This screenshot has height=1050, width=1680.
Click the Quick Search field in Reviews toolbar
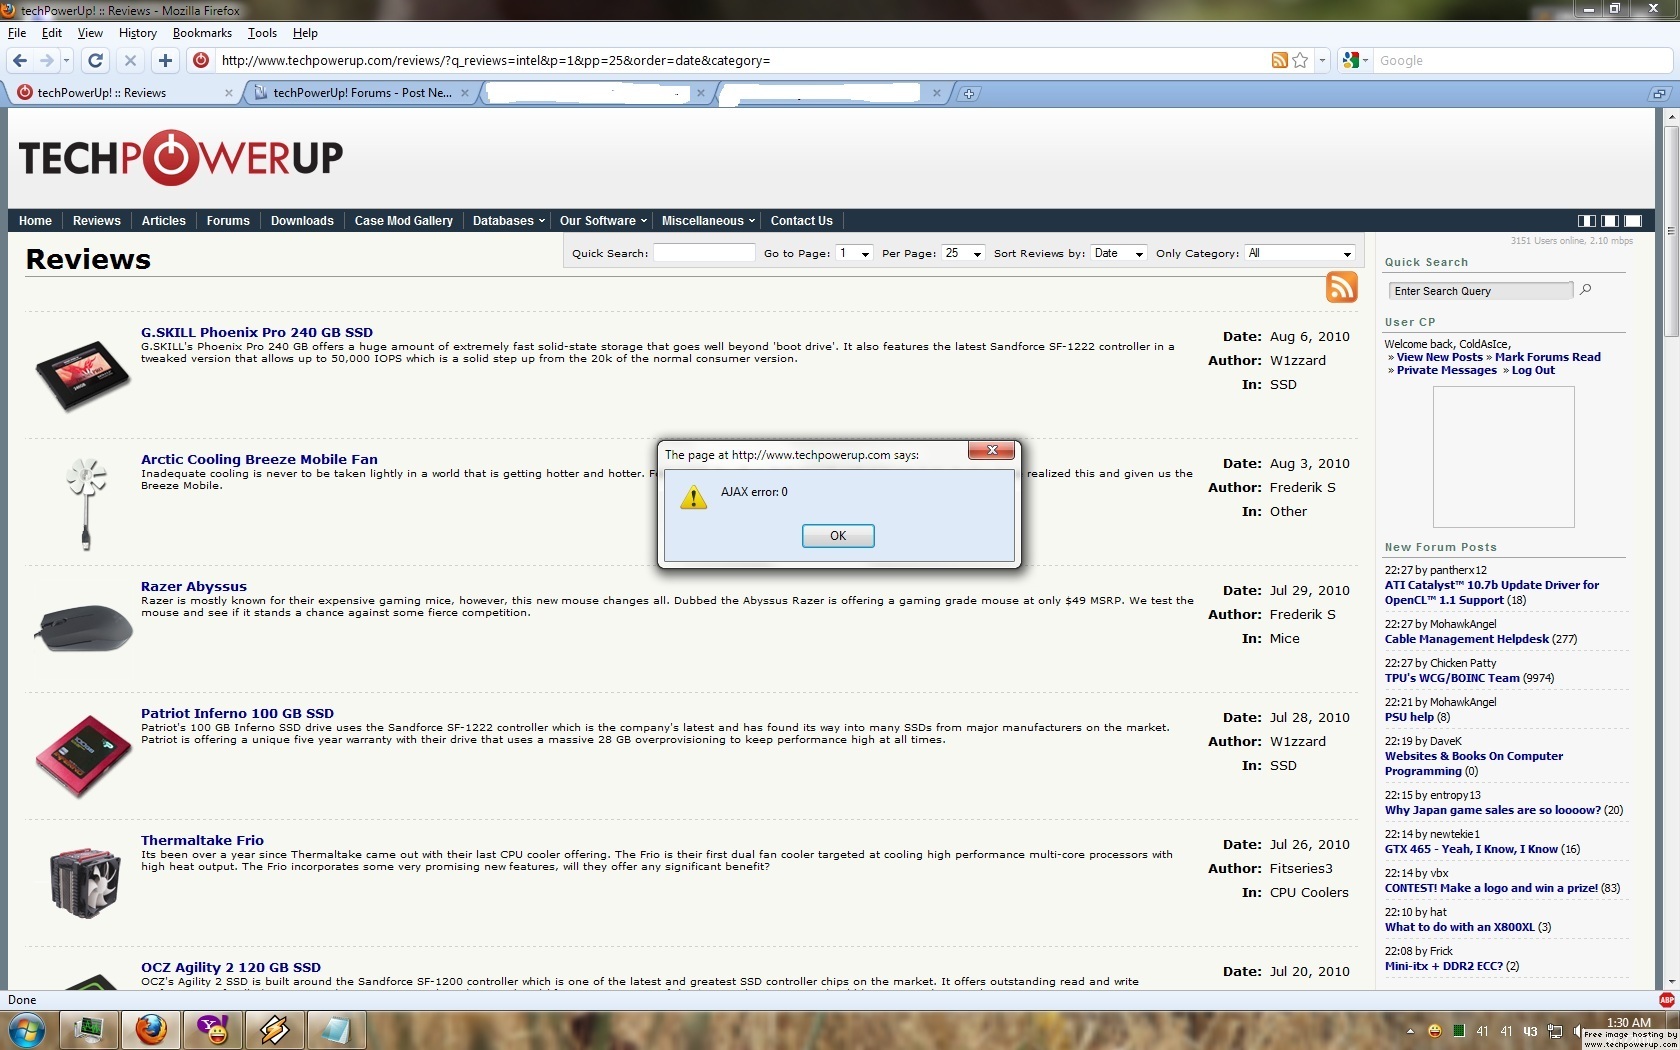coord(704,253)
